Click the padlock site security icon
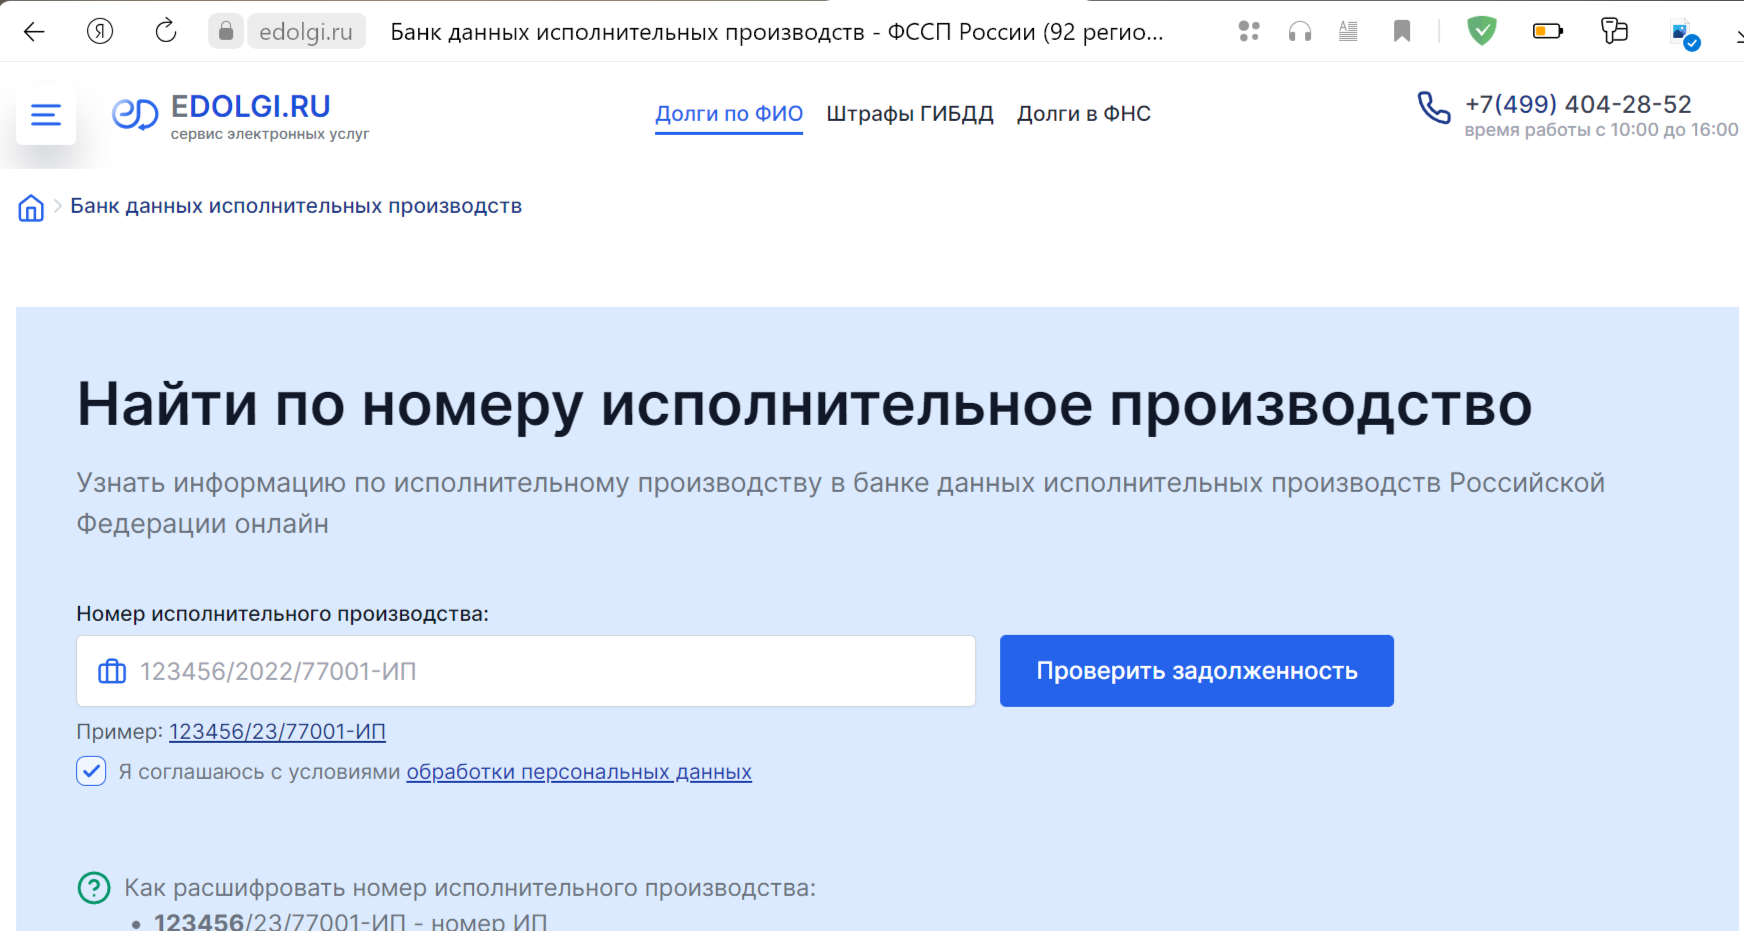Viewport: 1744px width, 931px height. [x=226, y=32]
